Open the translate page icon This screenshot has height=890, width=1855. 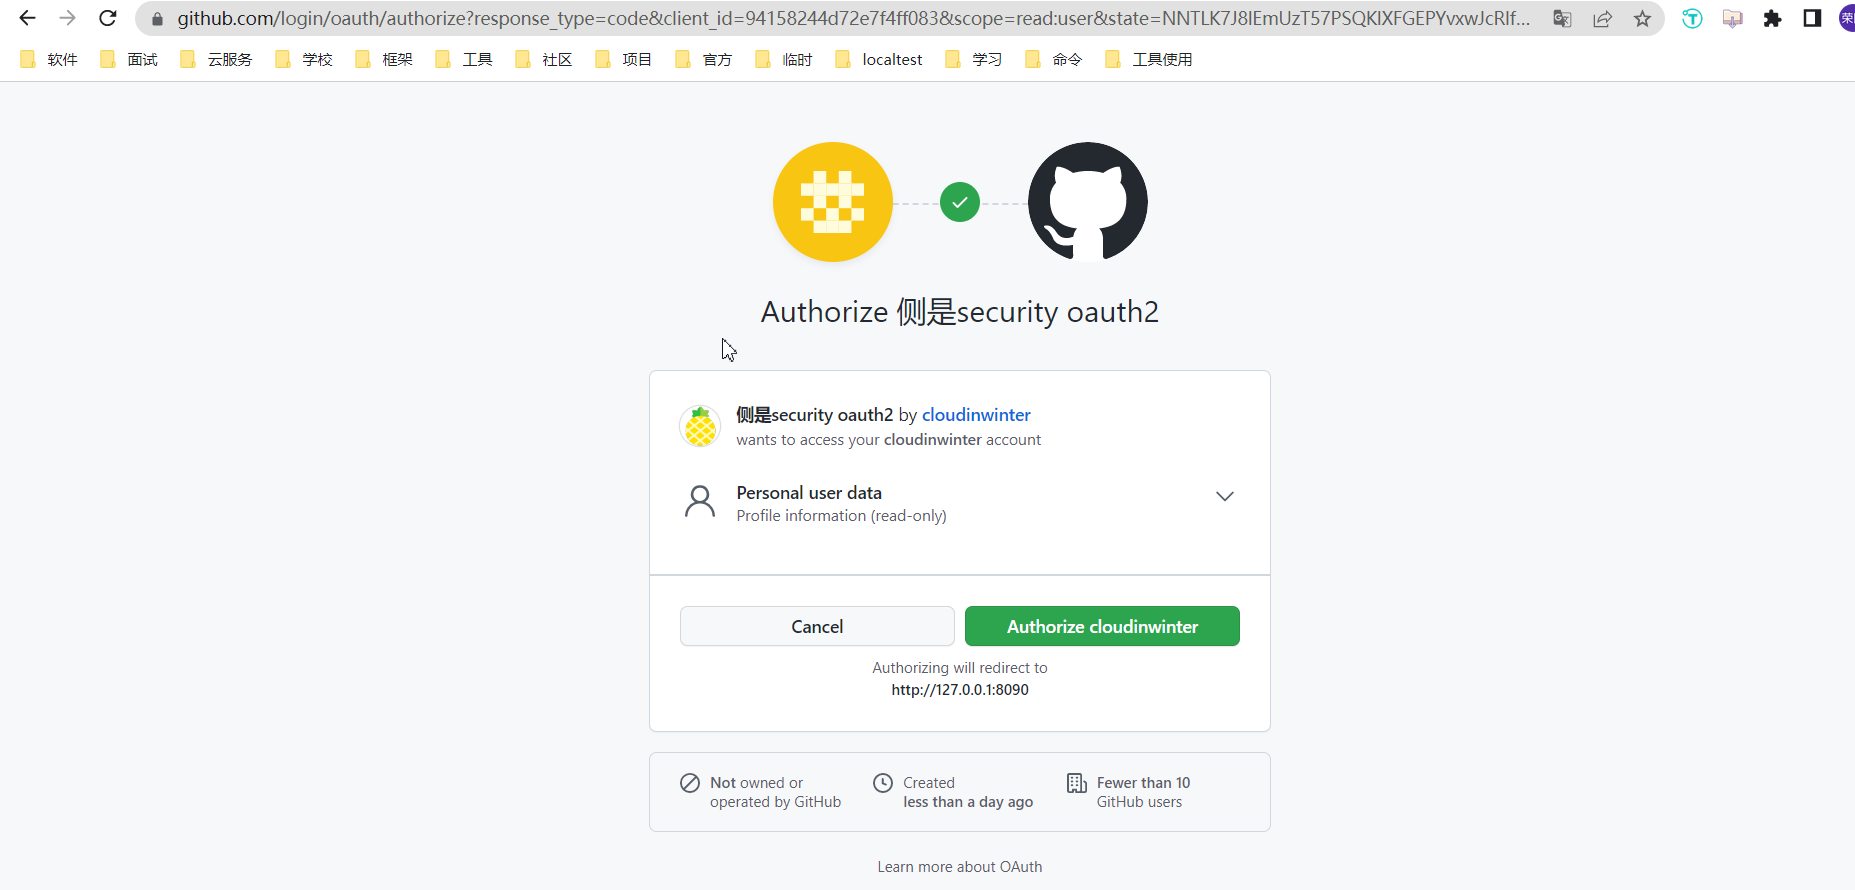[1562, 18]
